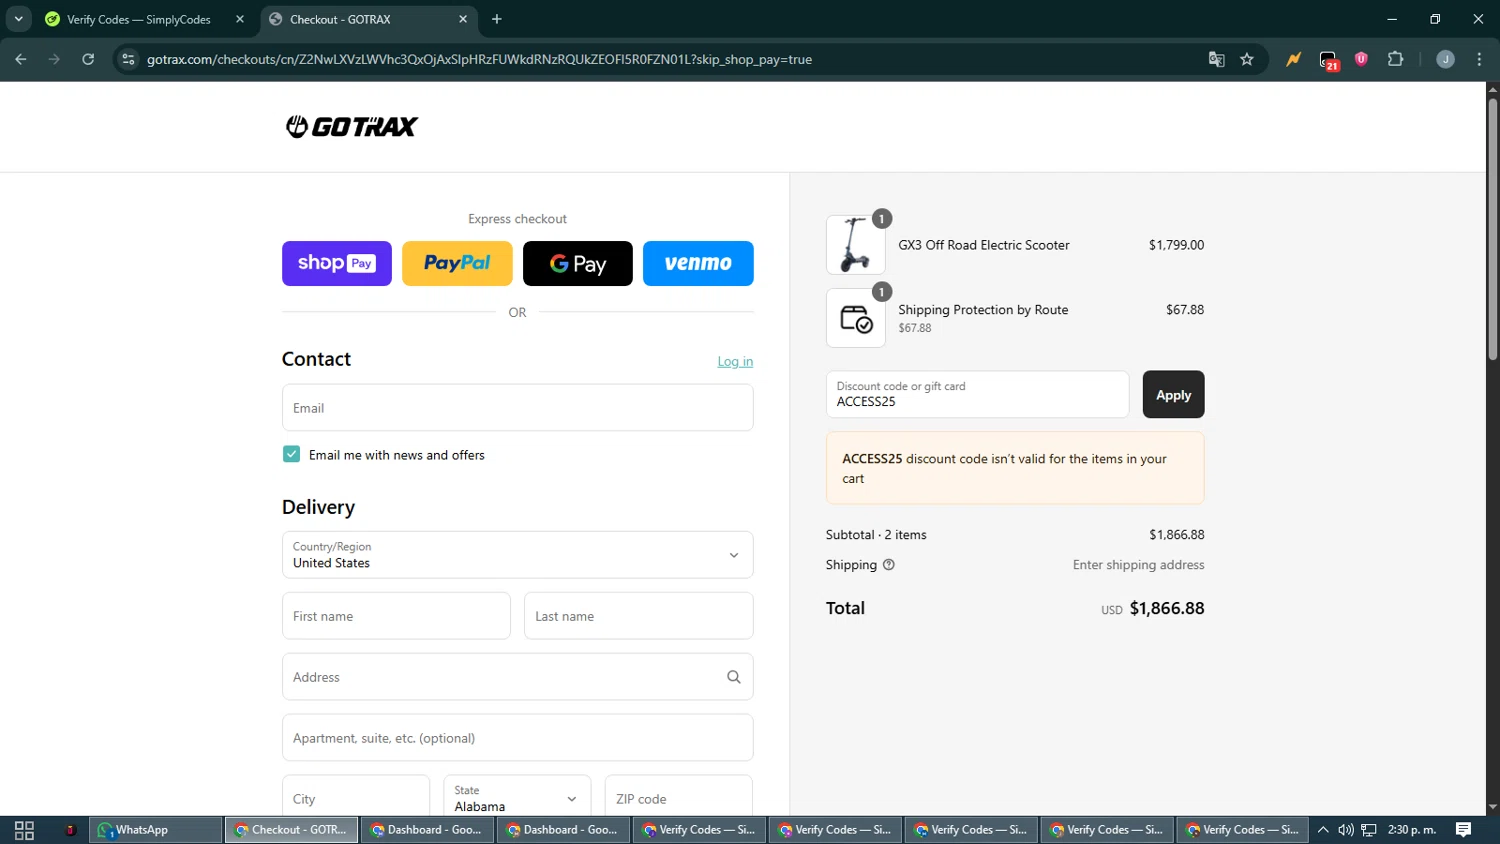Reload the checkout page

[88, 59]
